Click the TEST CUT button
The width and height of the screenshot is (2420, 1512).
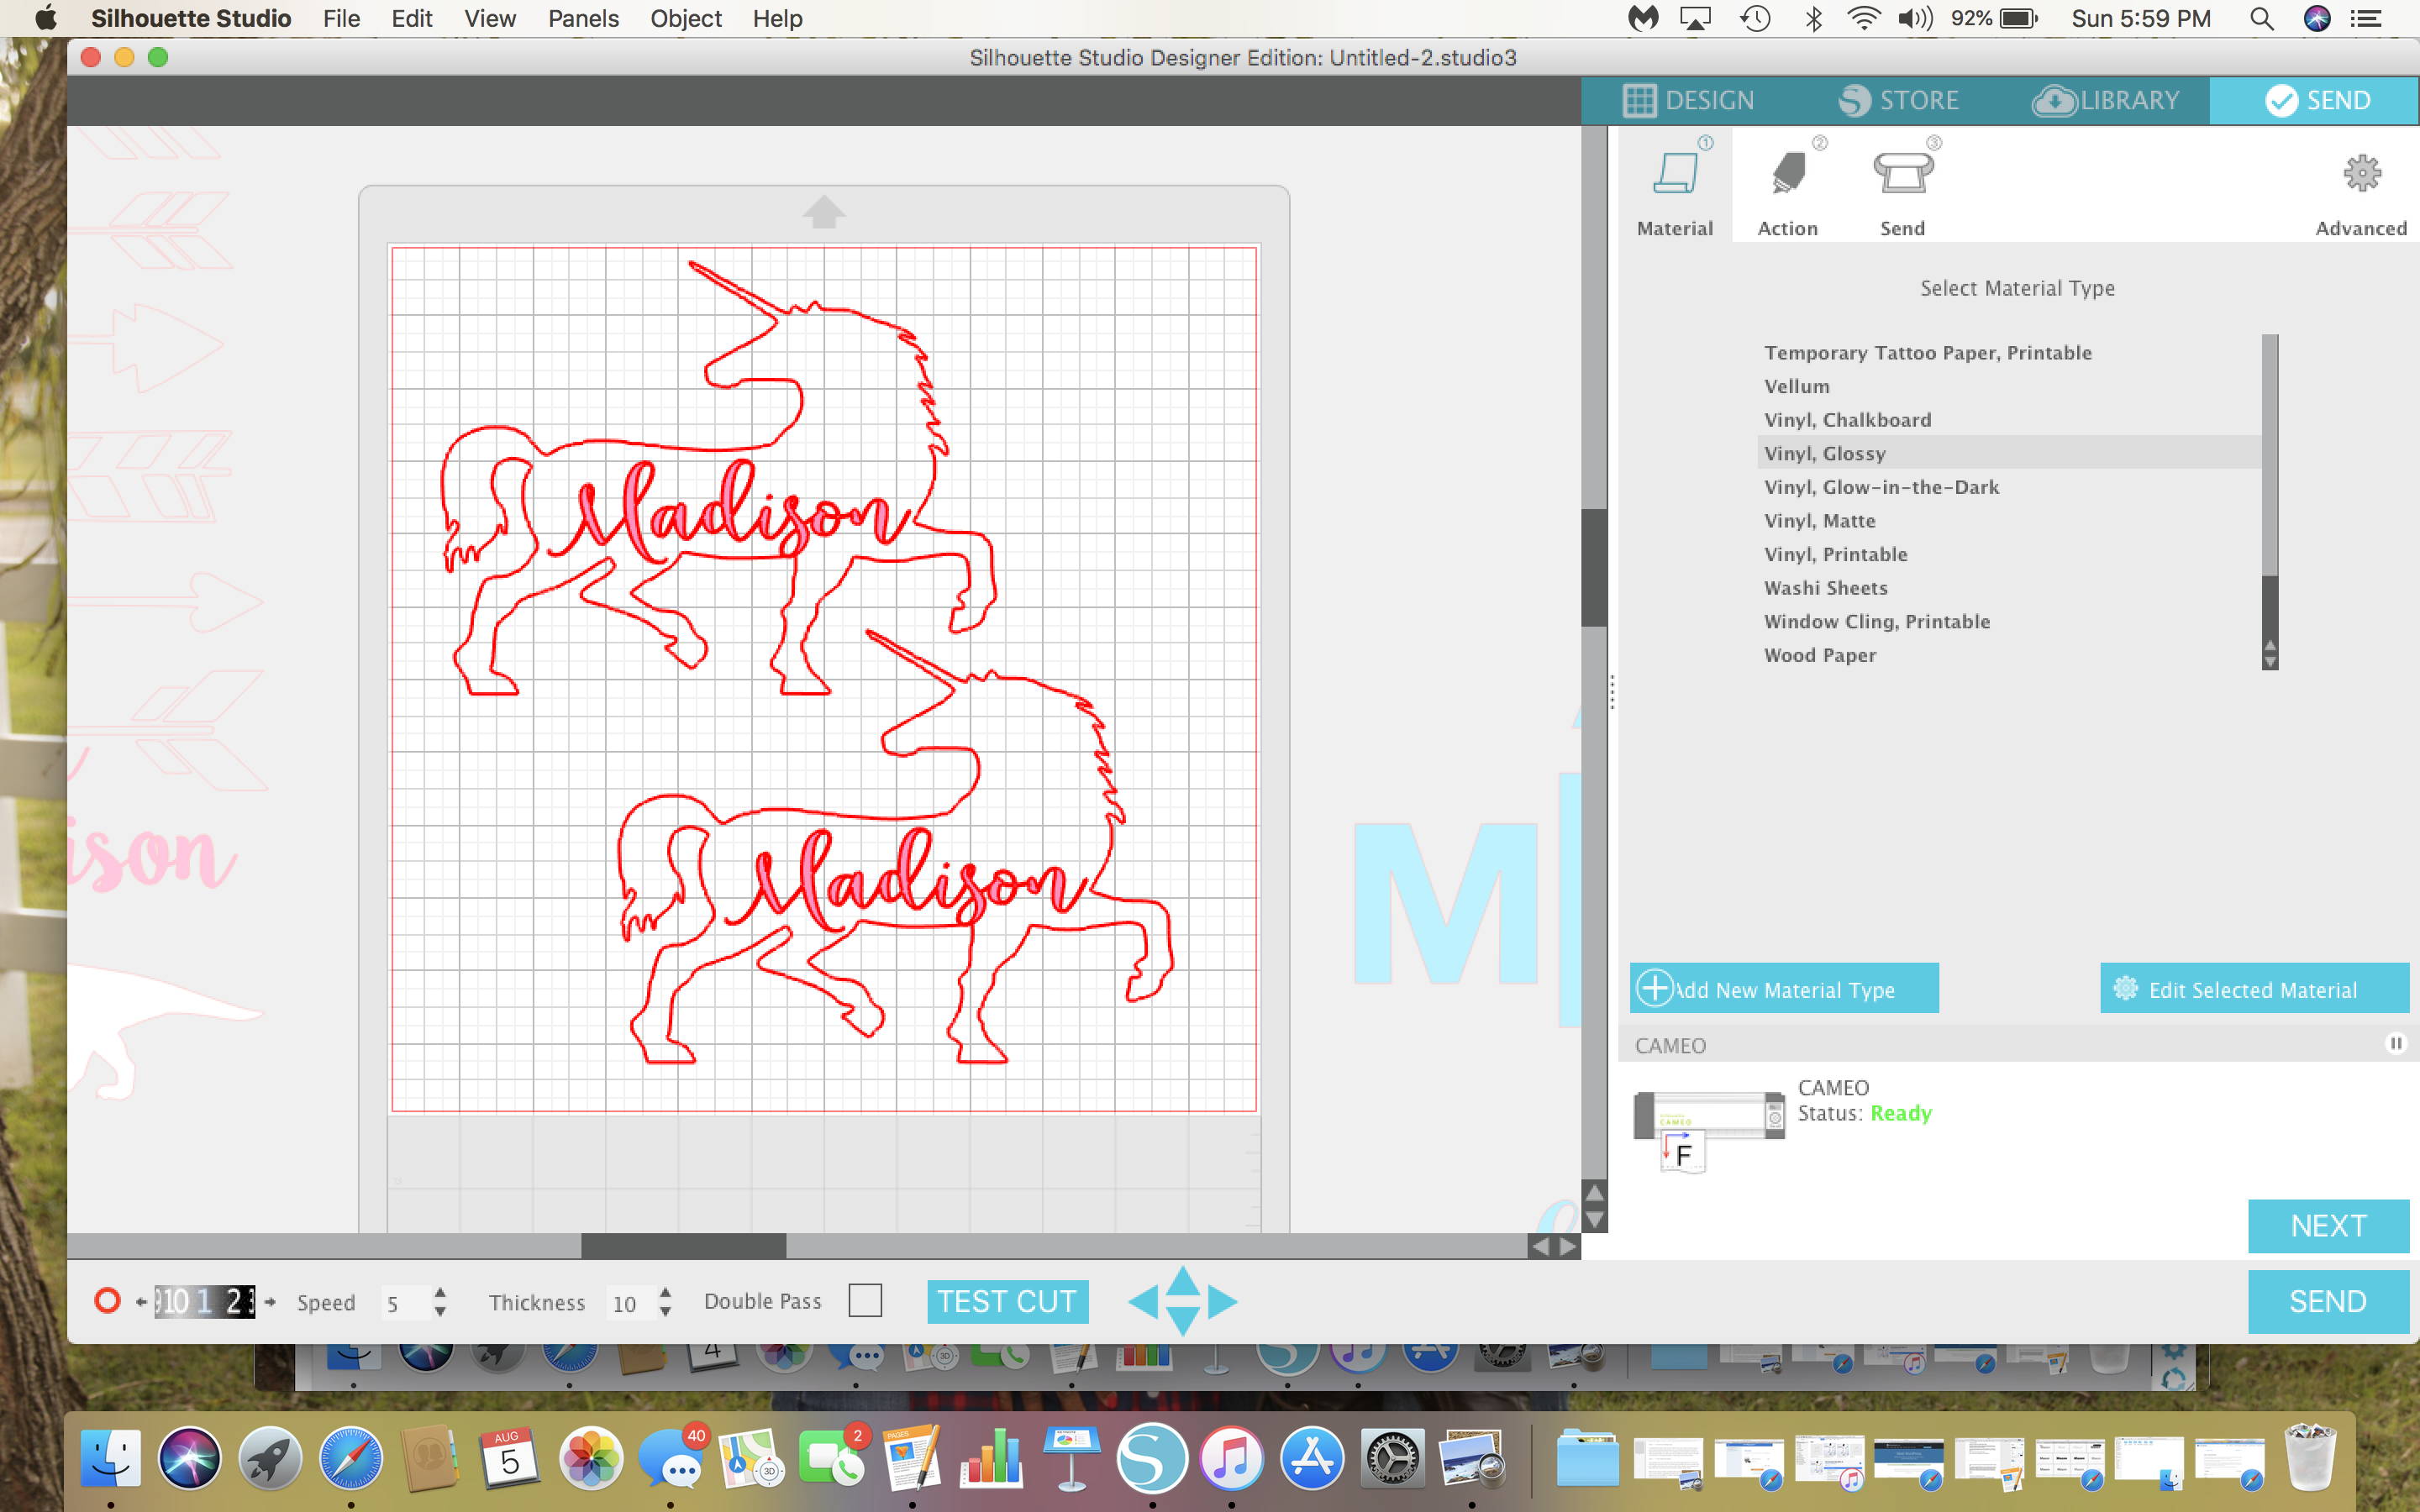coord(1007,1301)
